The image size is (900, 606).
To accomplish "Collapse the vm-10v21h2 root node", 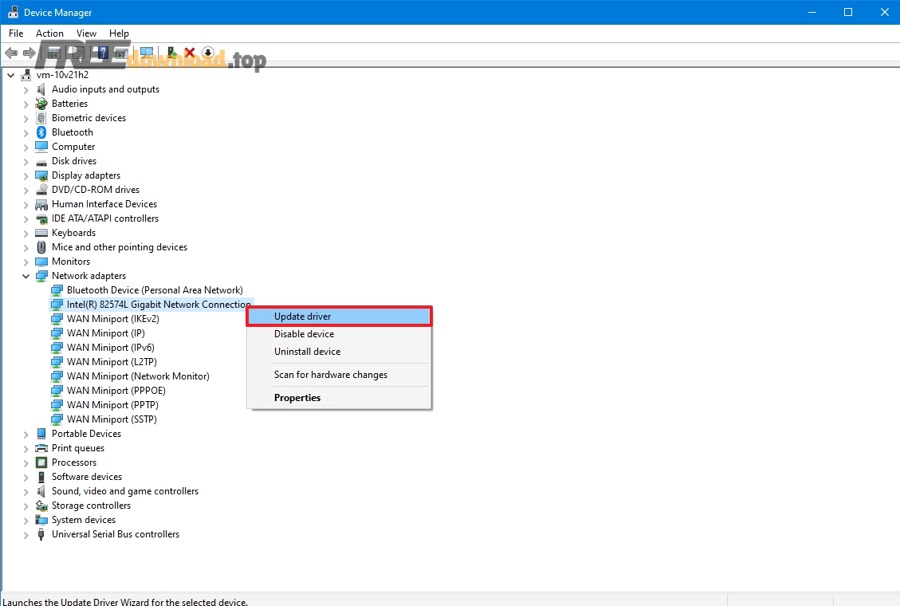I will [x=10, y=75].
